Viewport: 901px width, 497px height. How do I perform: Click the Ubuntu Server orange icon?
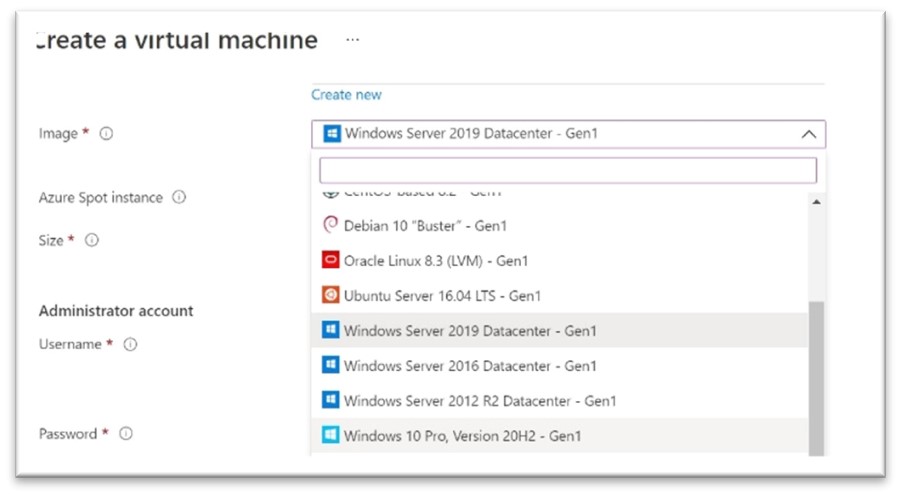pyautogui.click(x=330, y=295)
